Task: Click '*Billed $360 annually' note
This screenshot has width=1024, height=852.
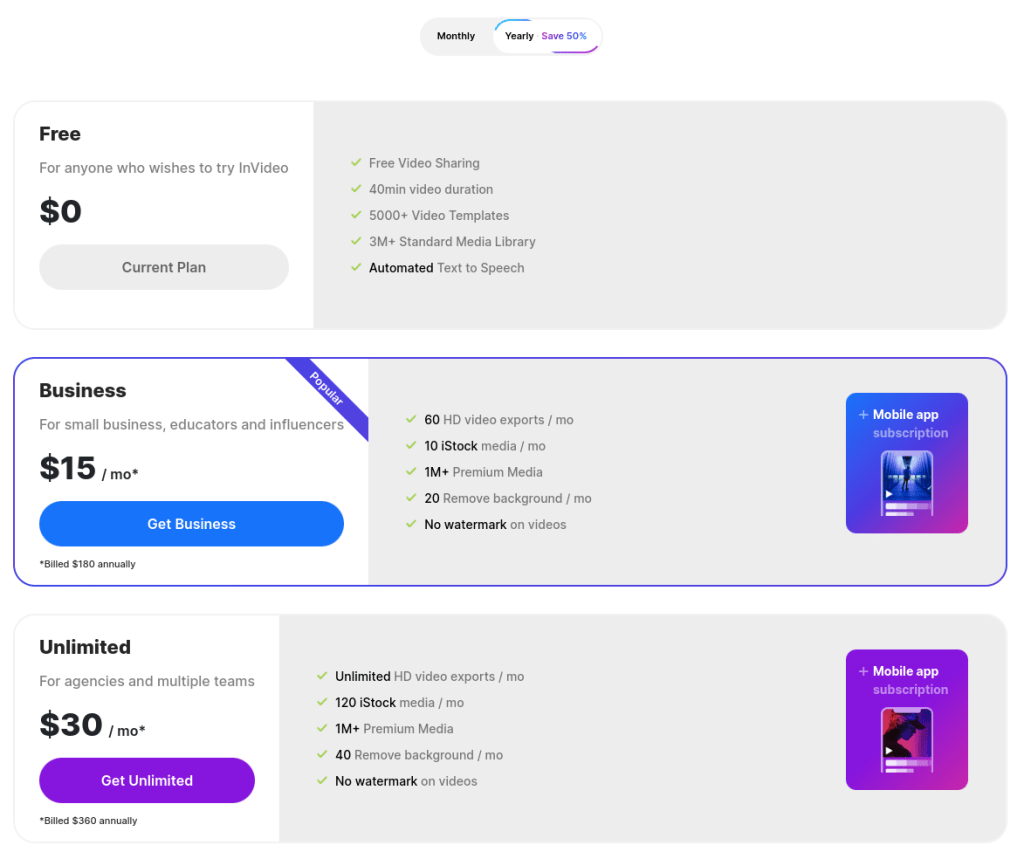Action: (88, 821)
